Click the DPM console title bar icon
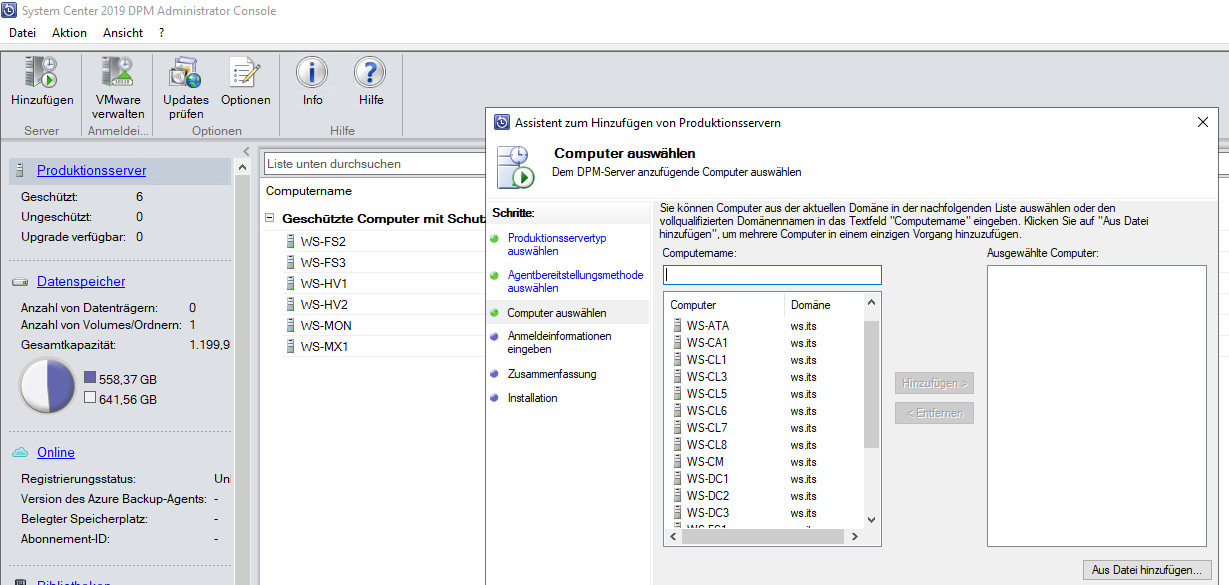 coord(9,11)
